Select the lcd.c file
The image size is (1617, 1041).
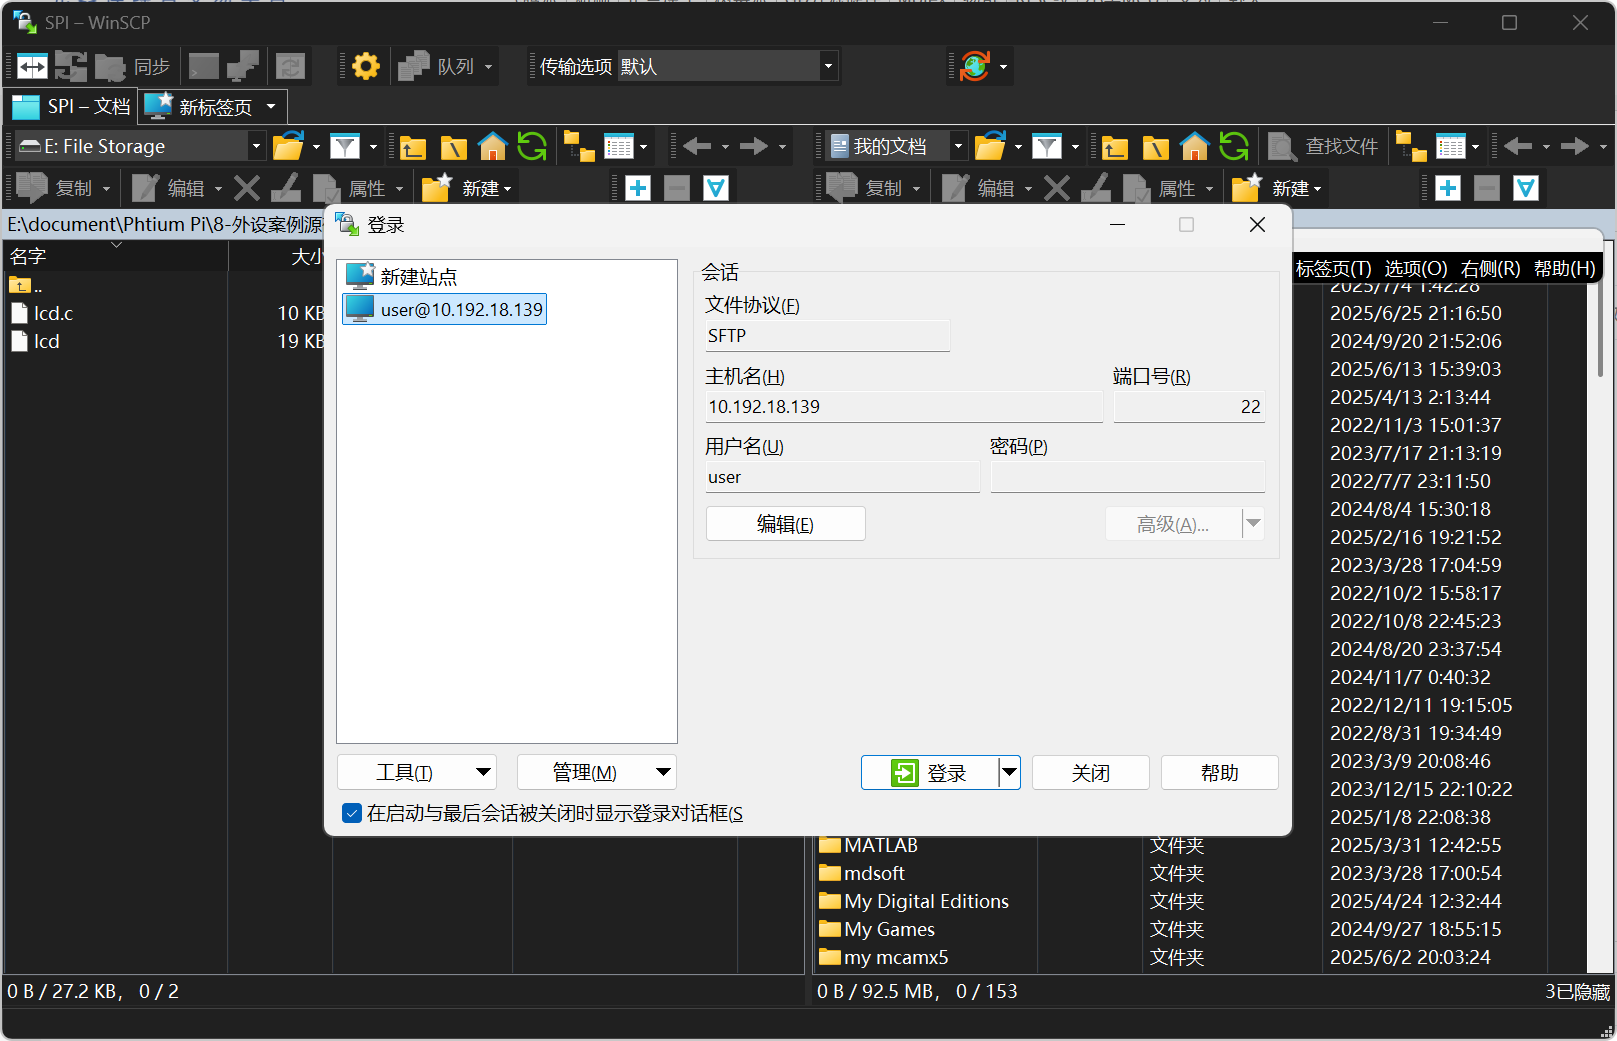[x=42, y=313]
